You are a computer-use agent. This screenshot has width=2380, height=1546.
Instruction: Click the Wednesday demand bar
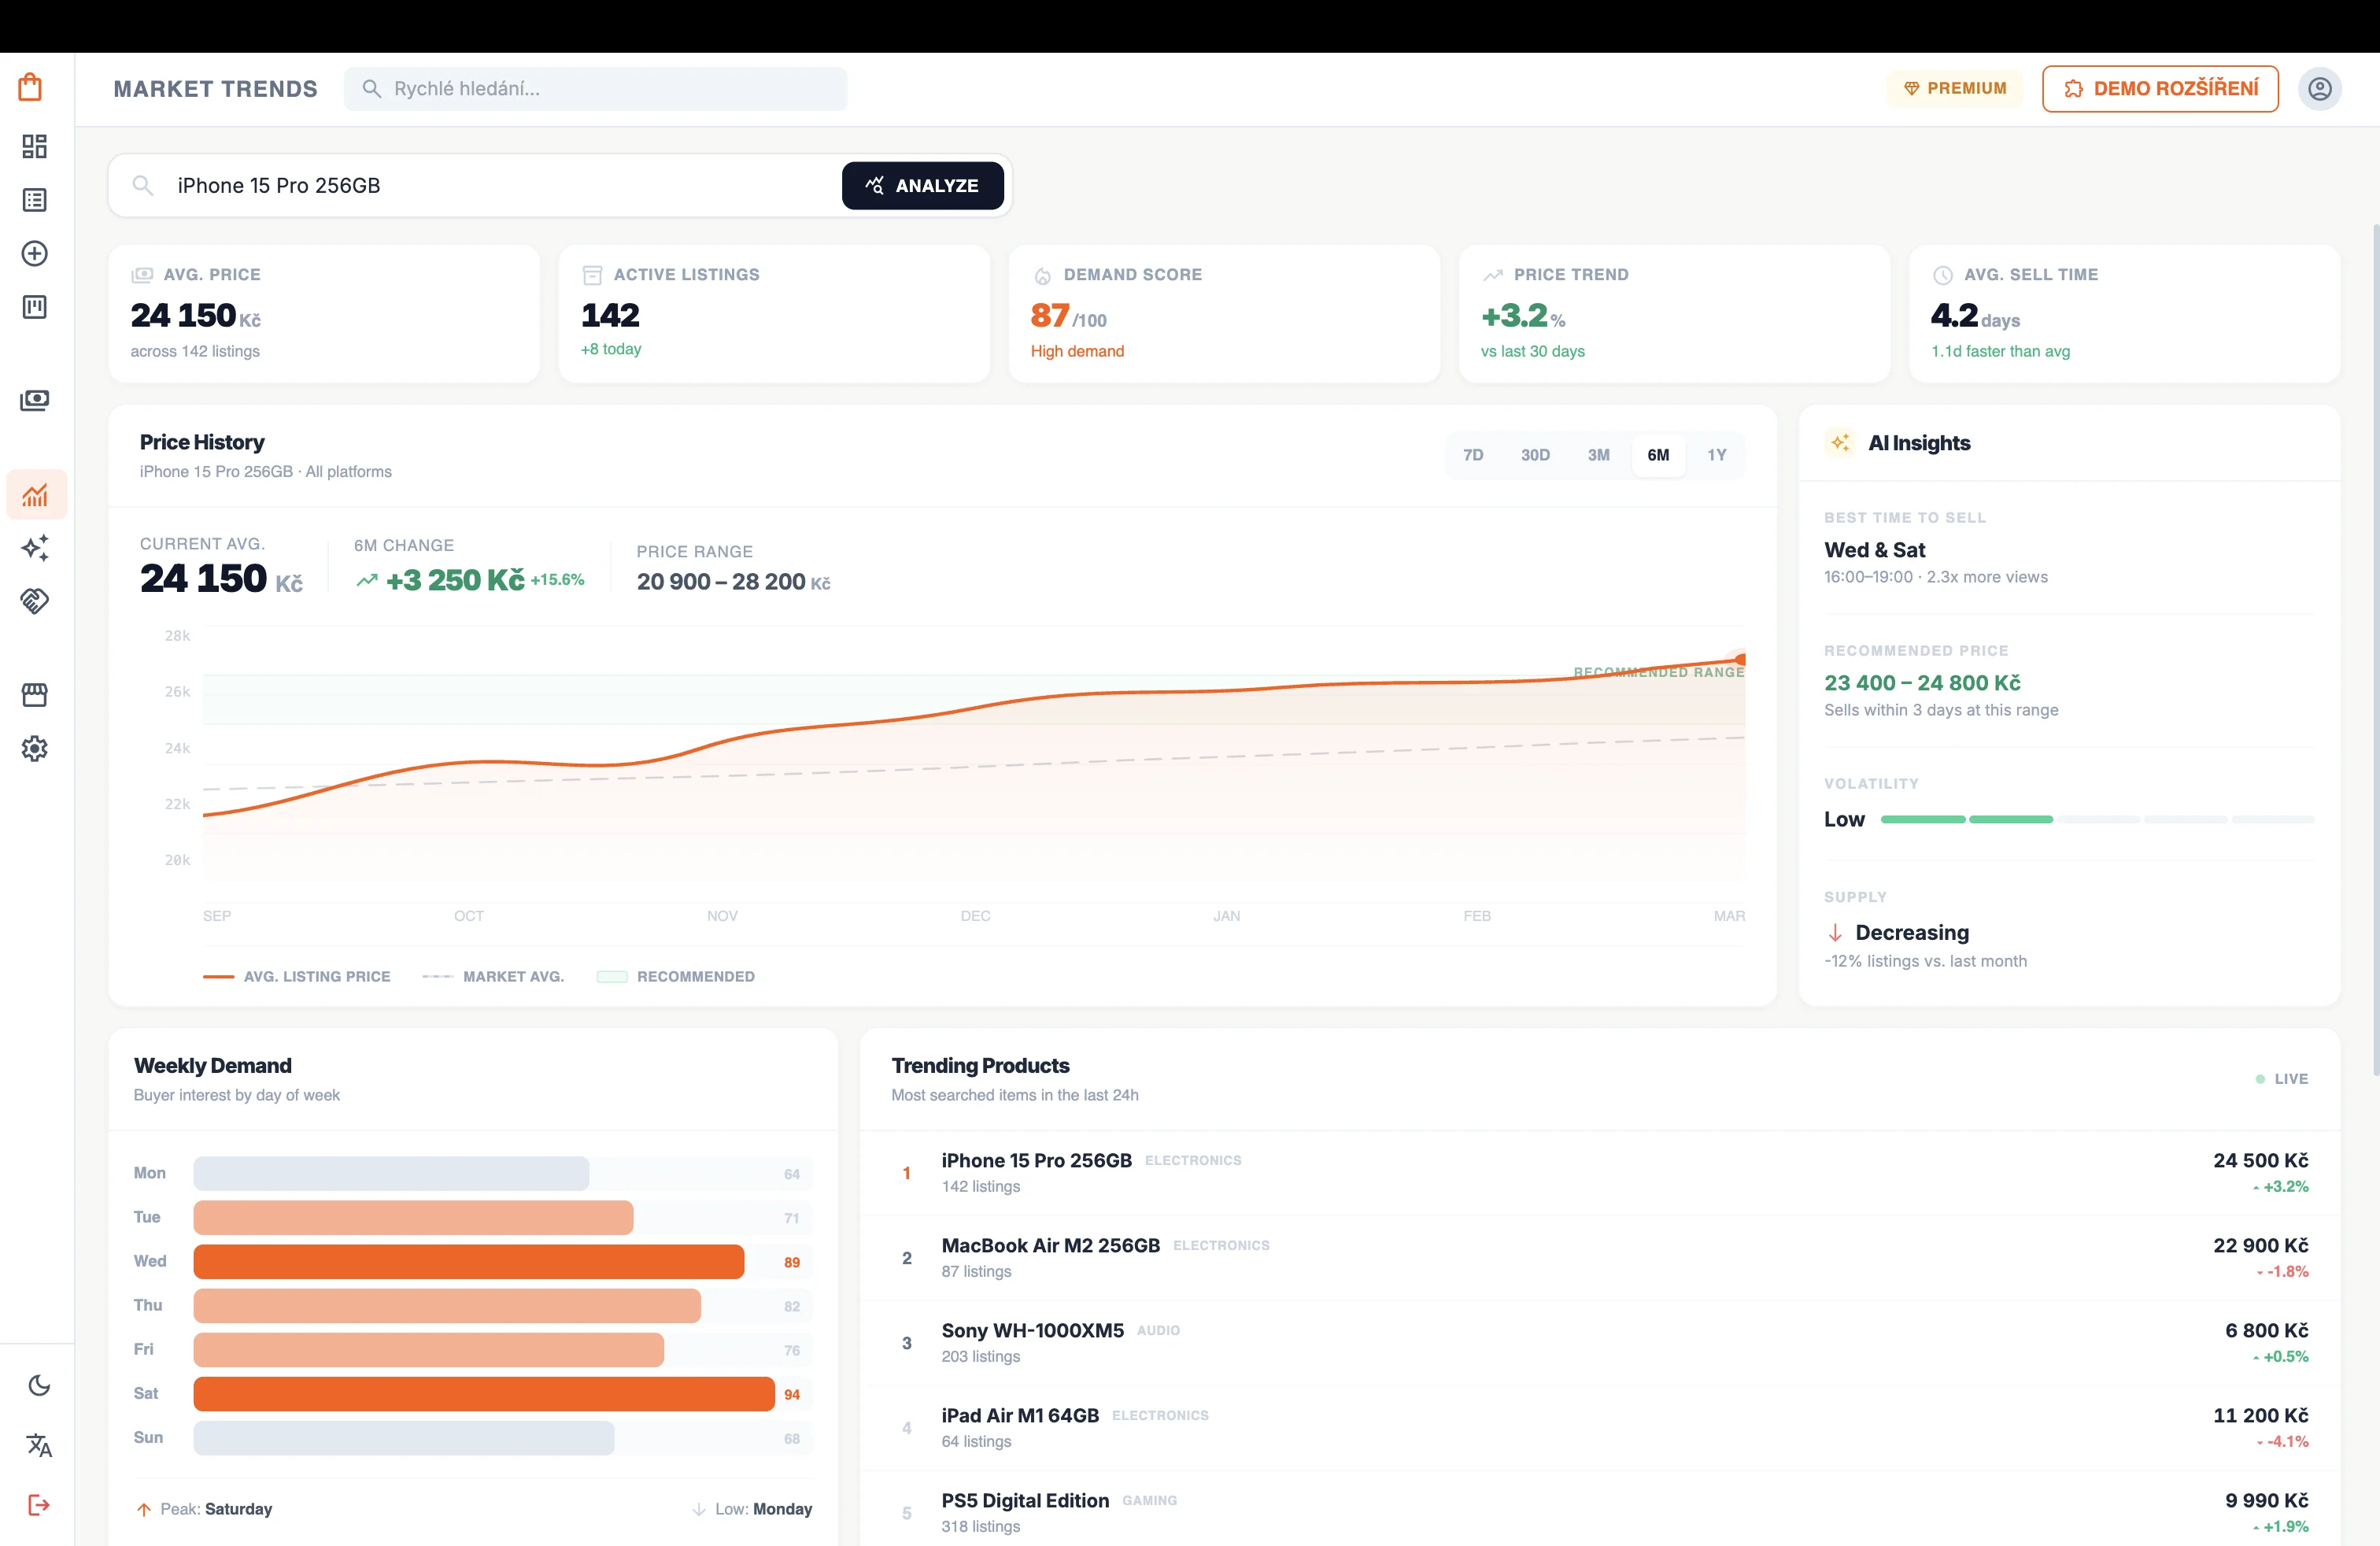[469, 1262]
